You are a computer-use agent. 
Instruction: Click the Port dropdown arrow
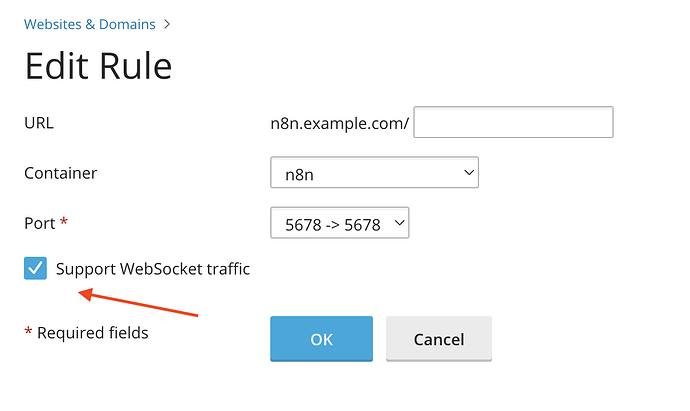click(x=400, y=224)
